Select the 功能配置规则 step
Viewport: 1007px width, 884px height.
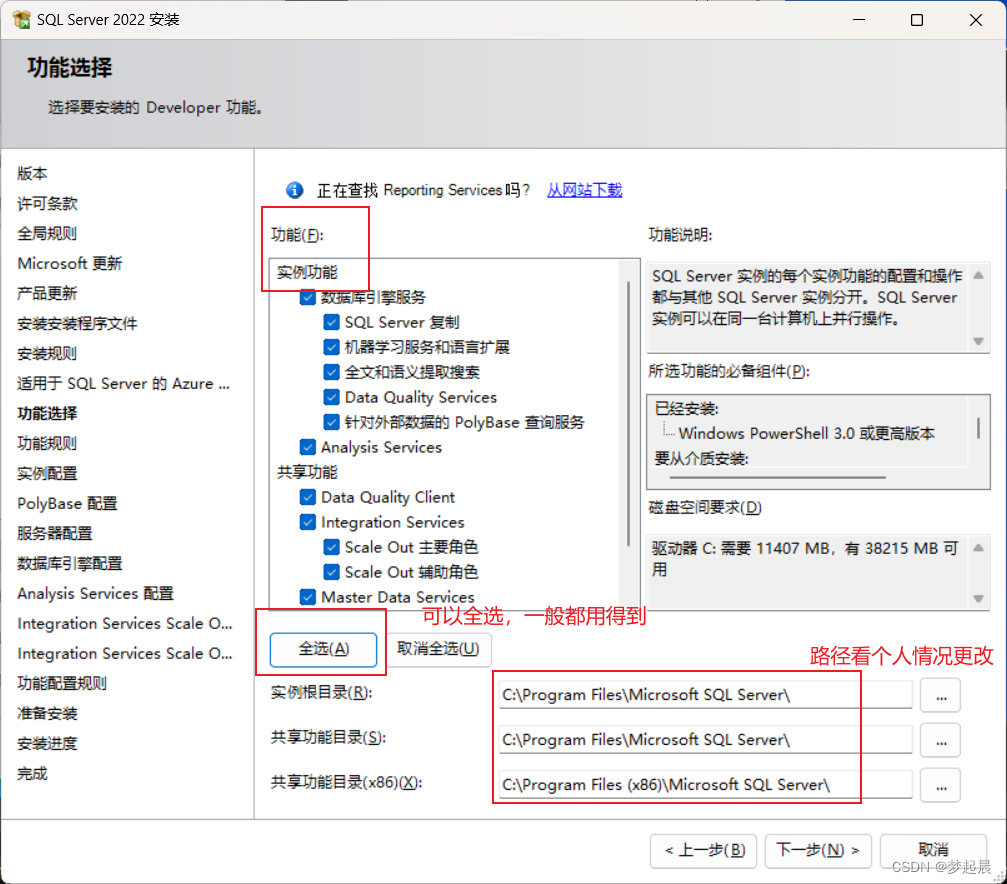62,684
